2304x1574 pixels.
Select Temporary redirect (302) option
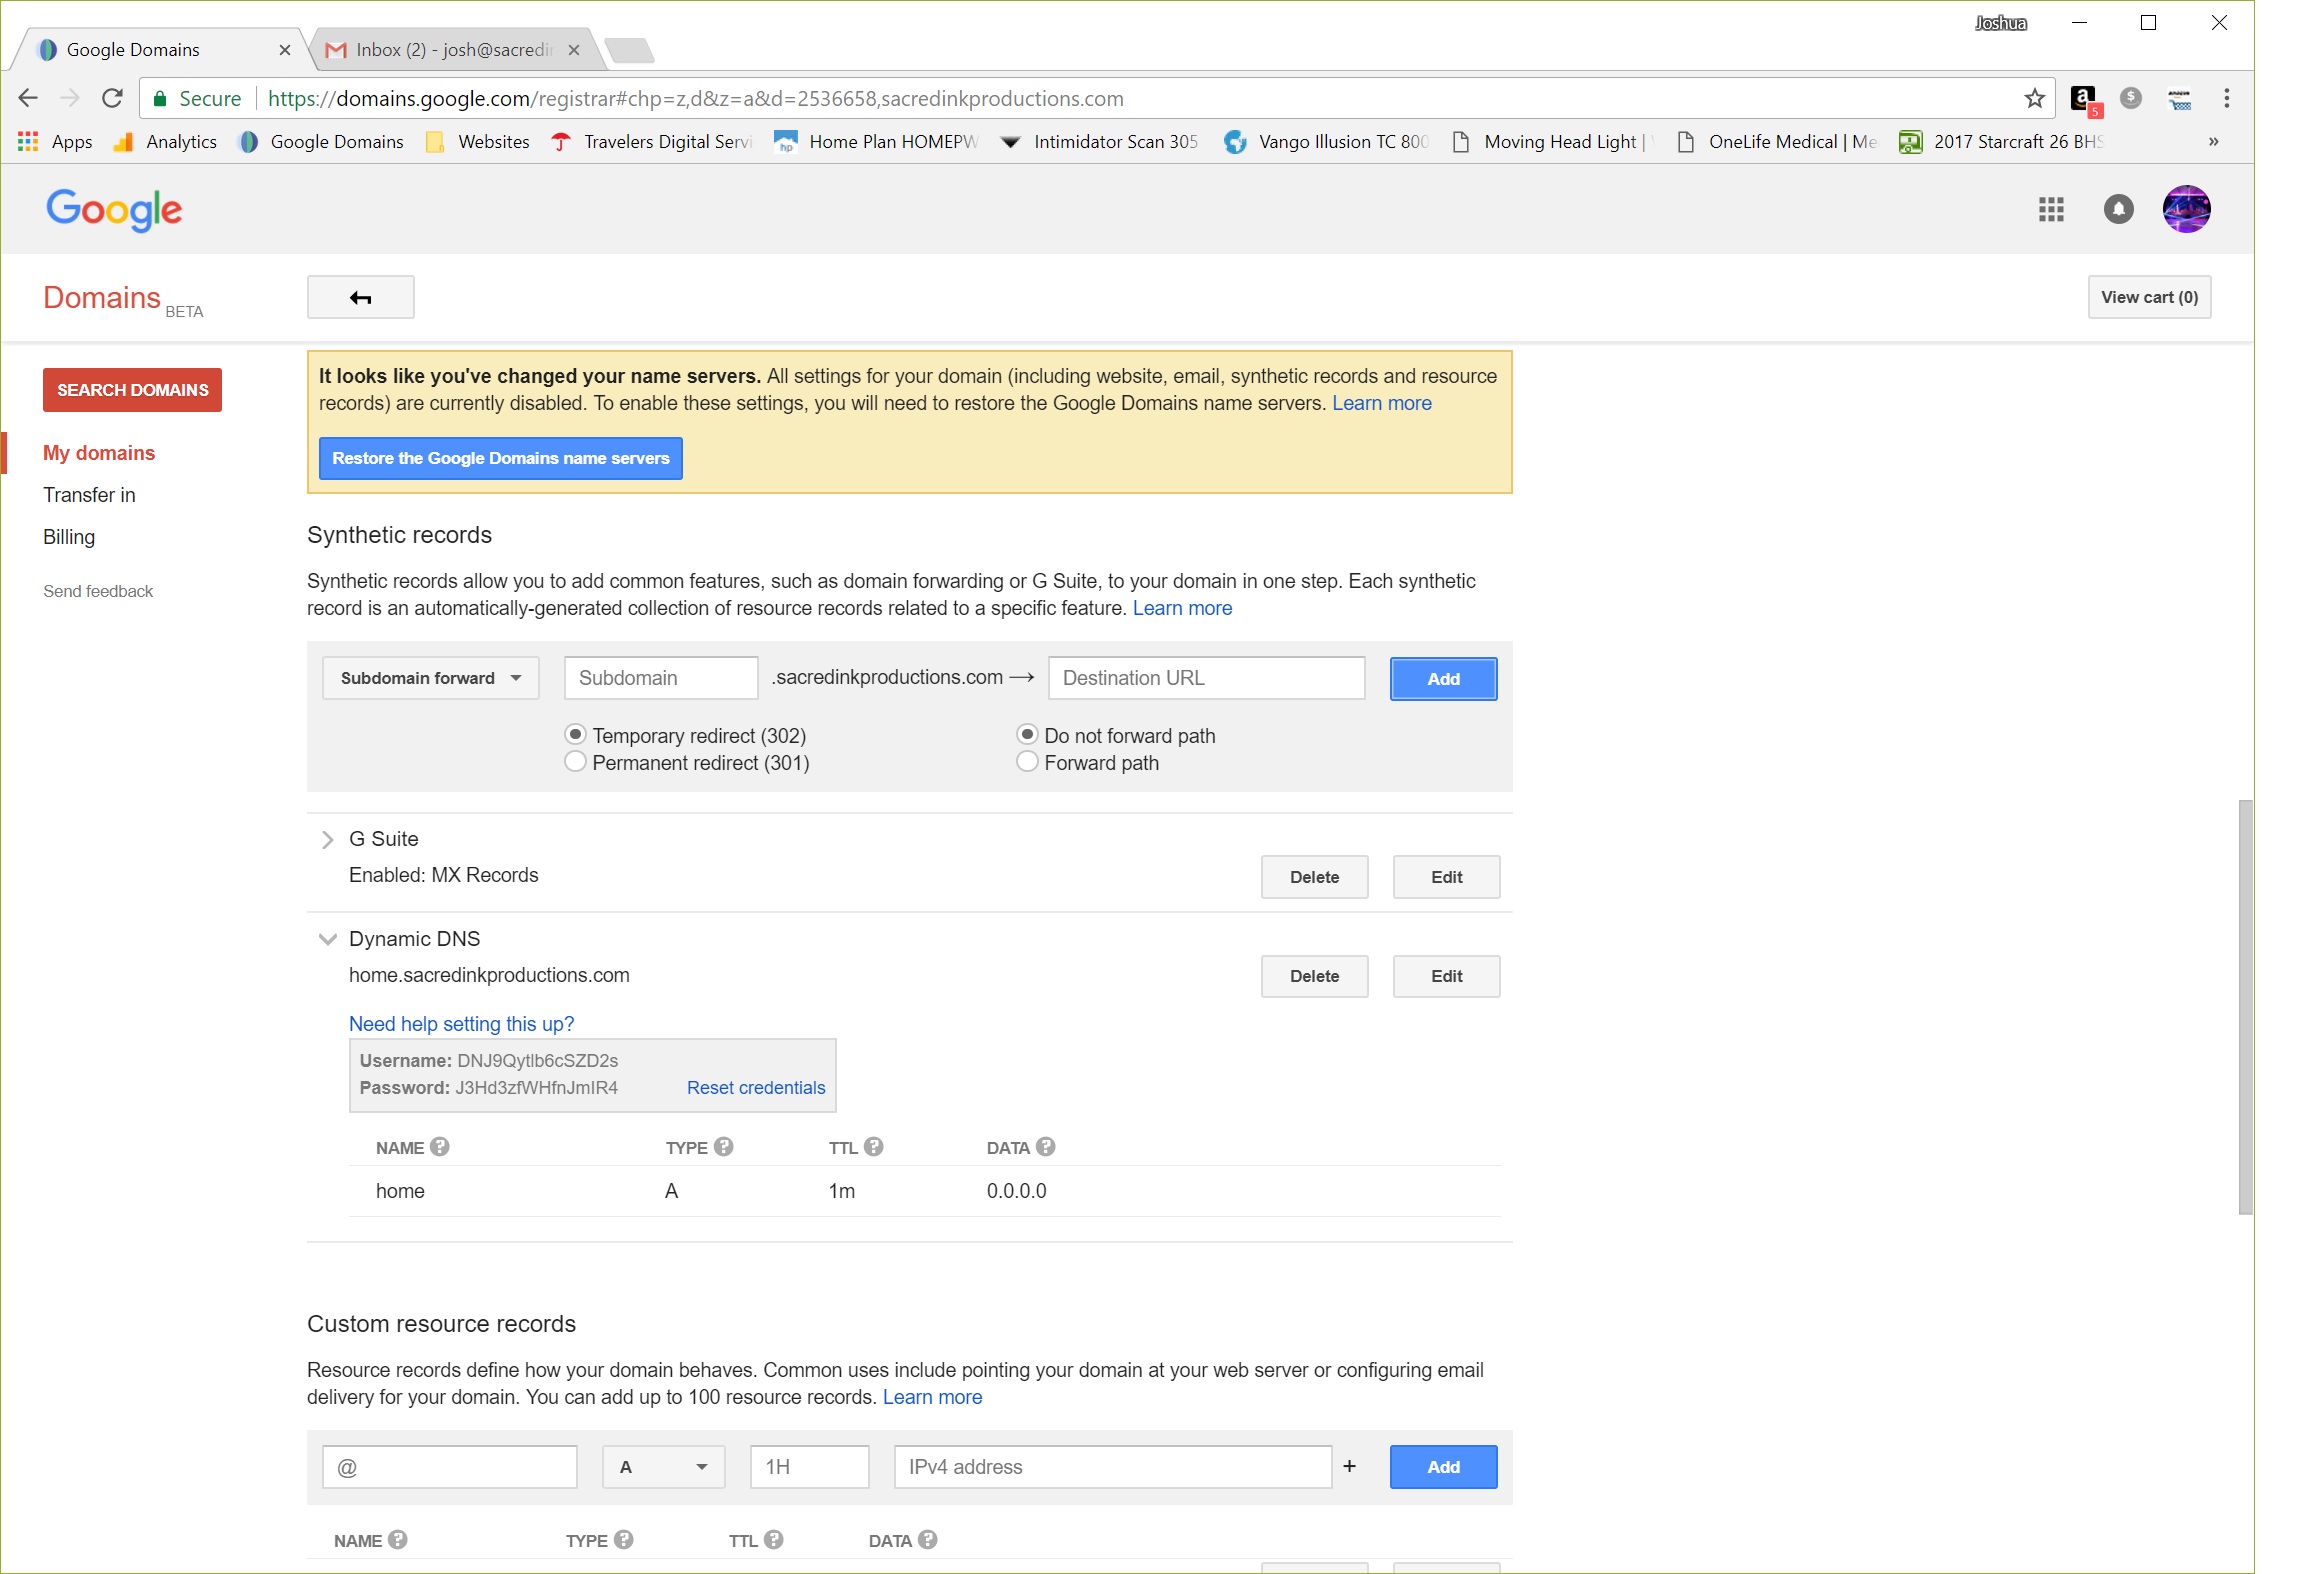pyautogui.click(x=576, y=735)
